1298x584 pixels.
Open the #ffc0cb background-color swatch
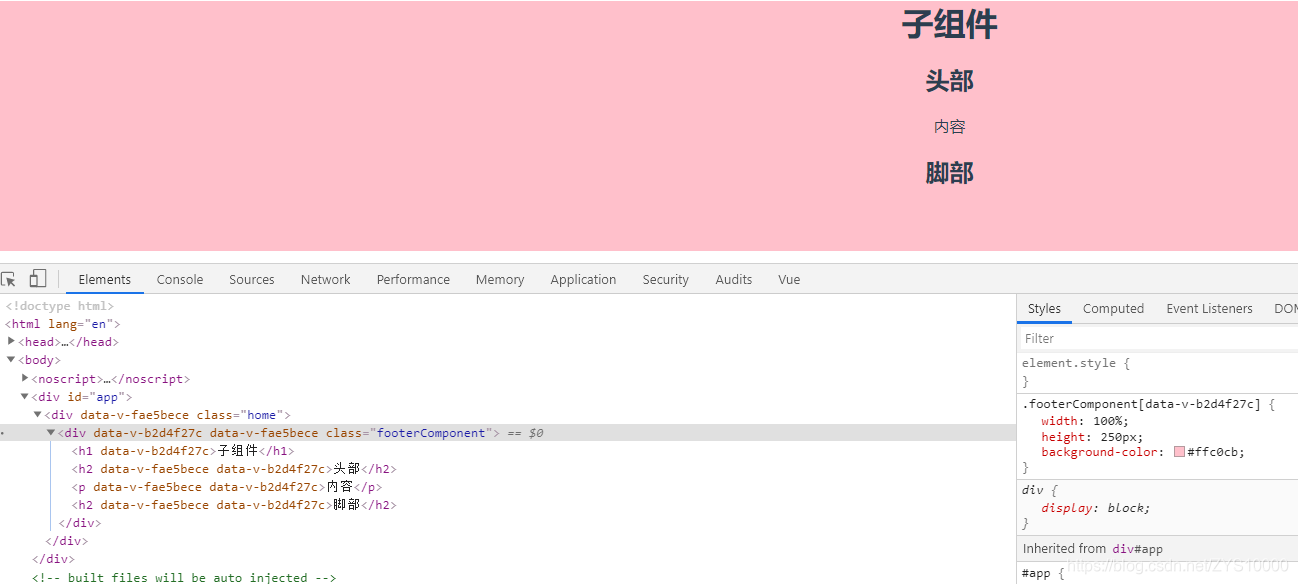point(1179,452)
